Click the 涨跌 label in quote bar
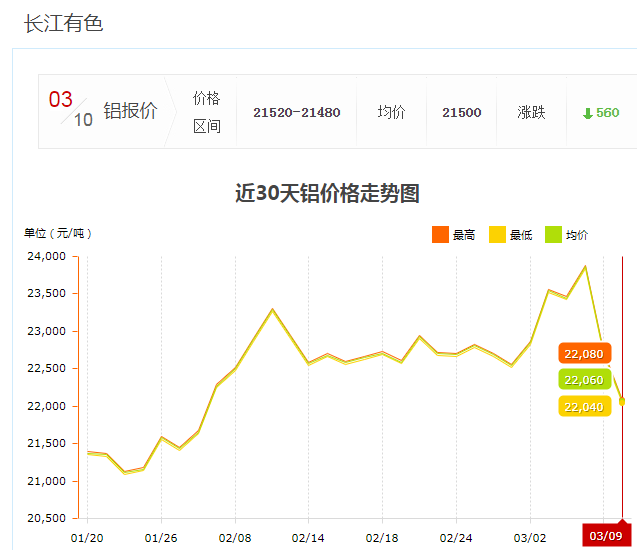637x550 pixels. [531, 113]
